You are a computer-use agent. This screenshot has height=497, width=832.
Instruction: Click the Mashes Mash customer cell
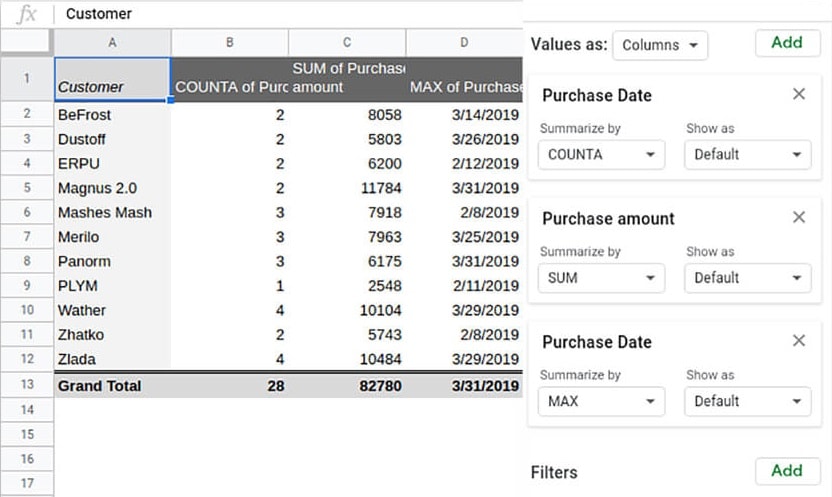pos(112,212)
